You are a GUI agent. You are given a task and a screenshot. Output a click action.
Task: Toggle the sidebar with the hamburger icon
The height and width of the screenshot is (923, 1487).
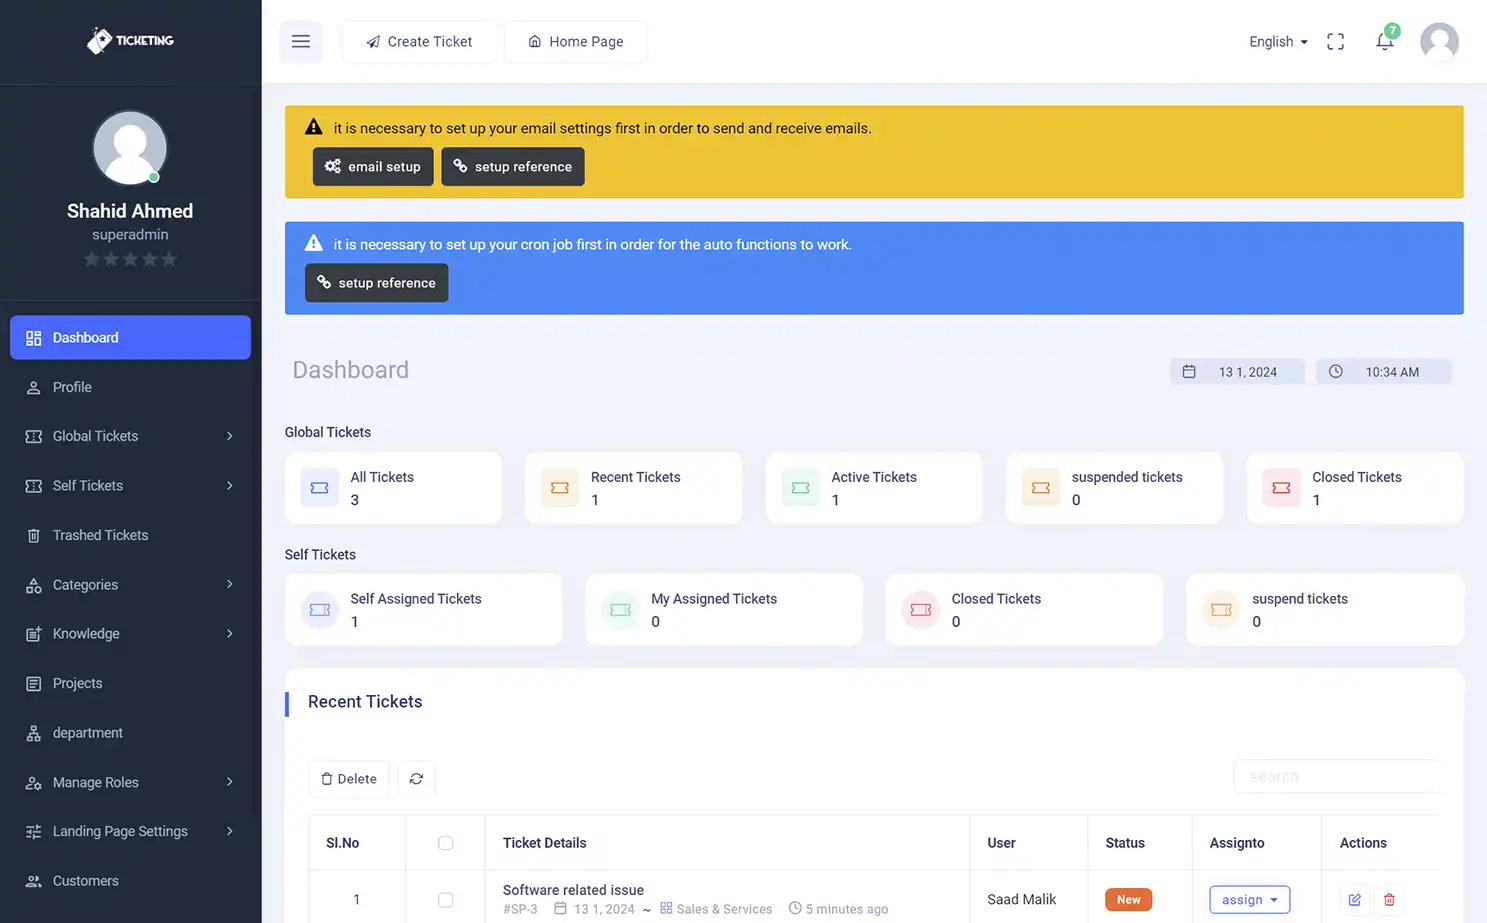(x=300, y=41)
